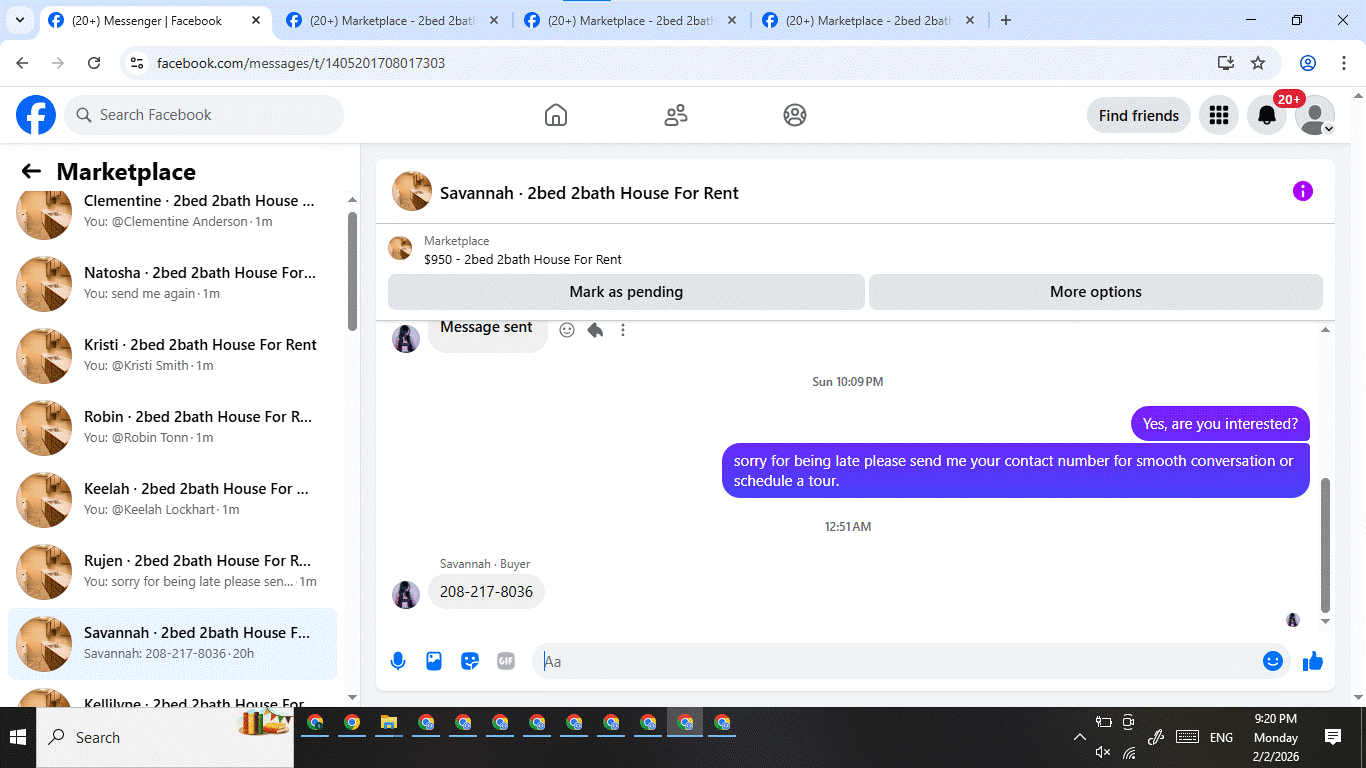Toggle muted volume icon in tray
This screenshot has width=1366, height=768.
coord(1103,752)
